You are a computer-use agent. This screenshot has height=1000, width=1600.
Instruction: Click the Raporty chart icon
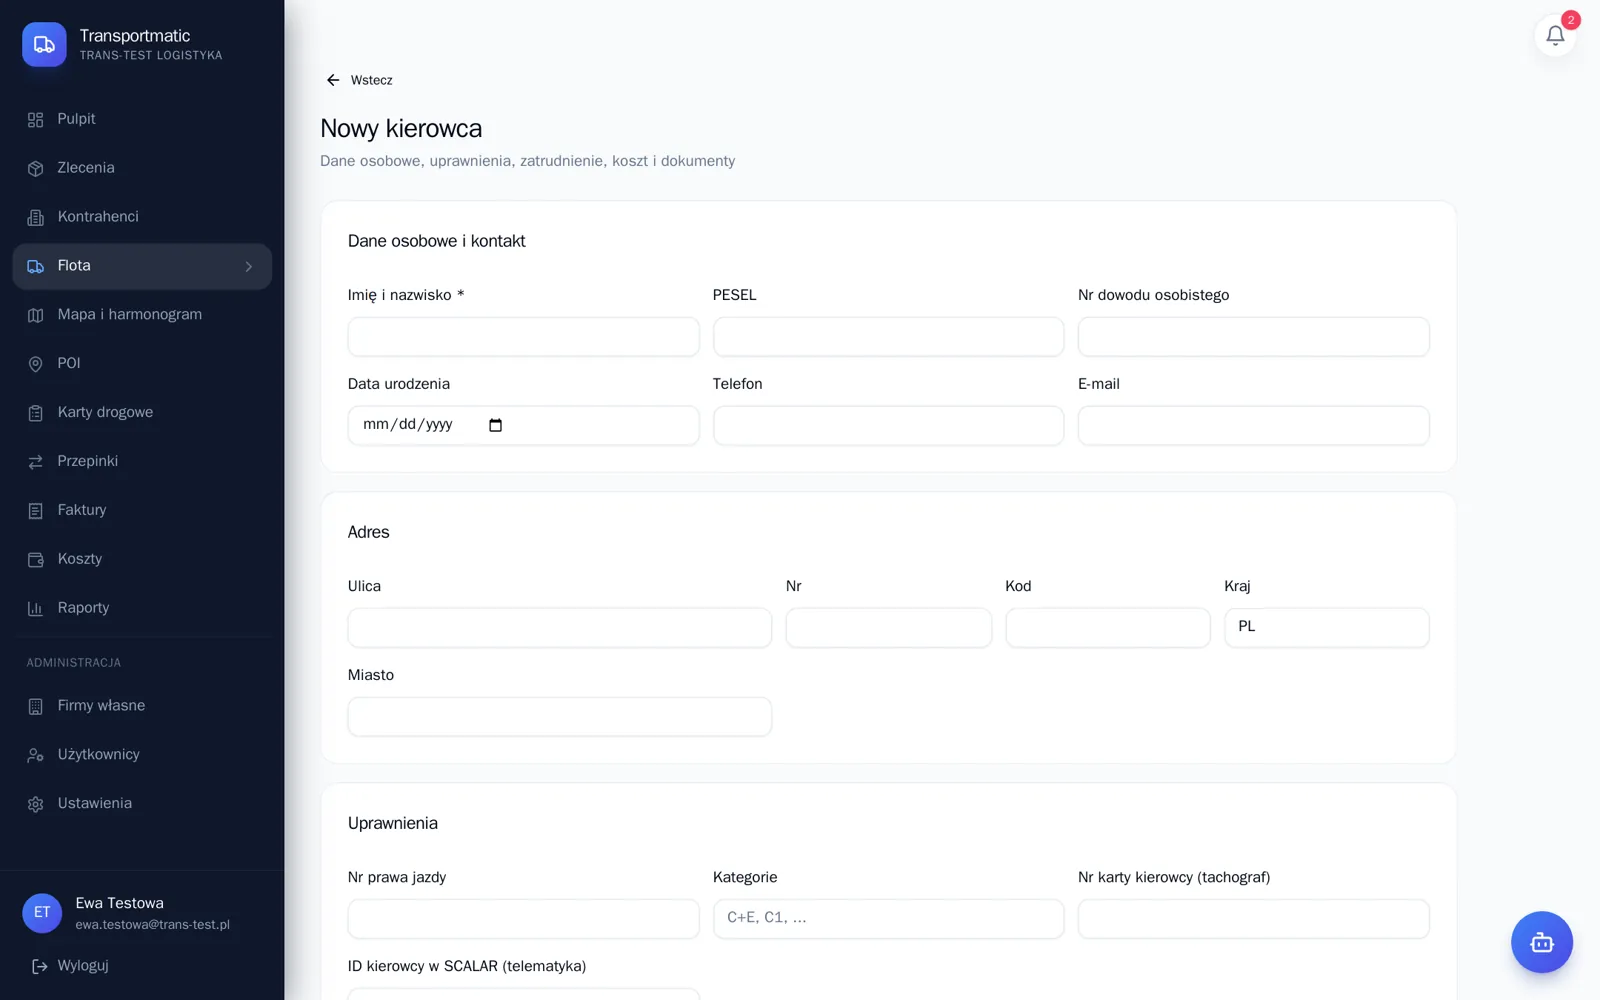(36, 609)
